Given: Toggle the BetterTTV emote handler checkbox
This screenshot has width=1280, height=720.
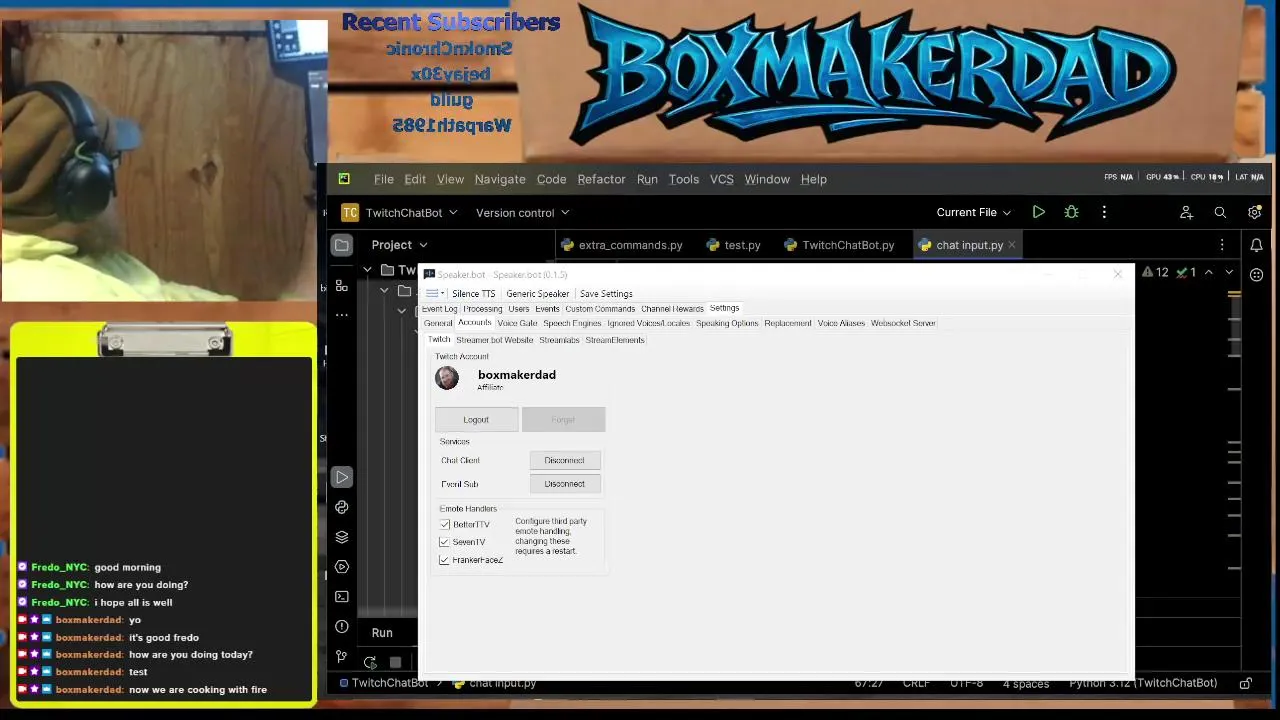Looking at the screenshot, I should pos(445,524).
